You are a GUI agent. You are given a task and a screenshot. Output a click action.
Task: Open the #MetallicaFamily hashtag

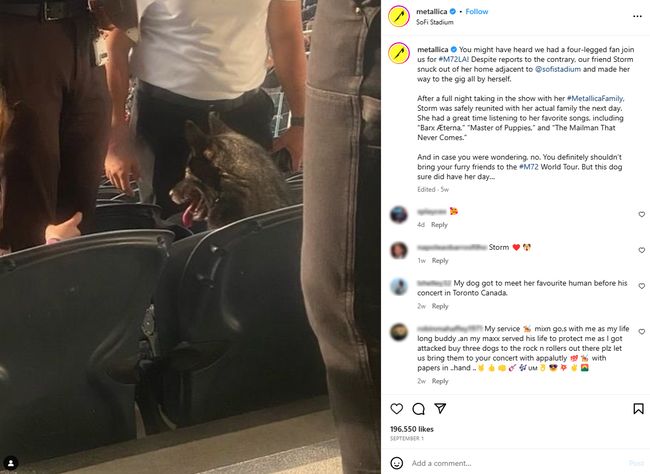tap(595, 98)
